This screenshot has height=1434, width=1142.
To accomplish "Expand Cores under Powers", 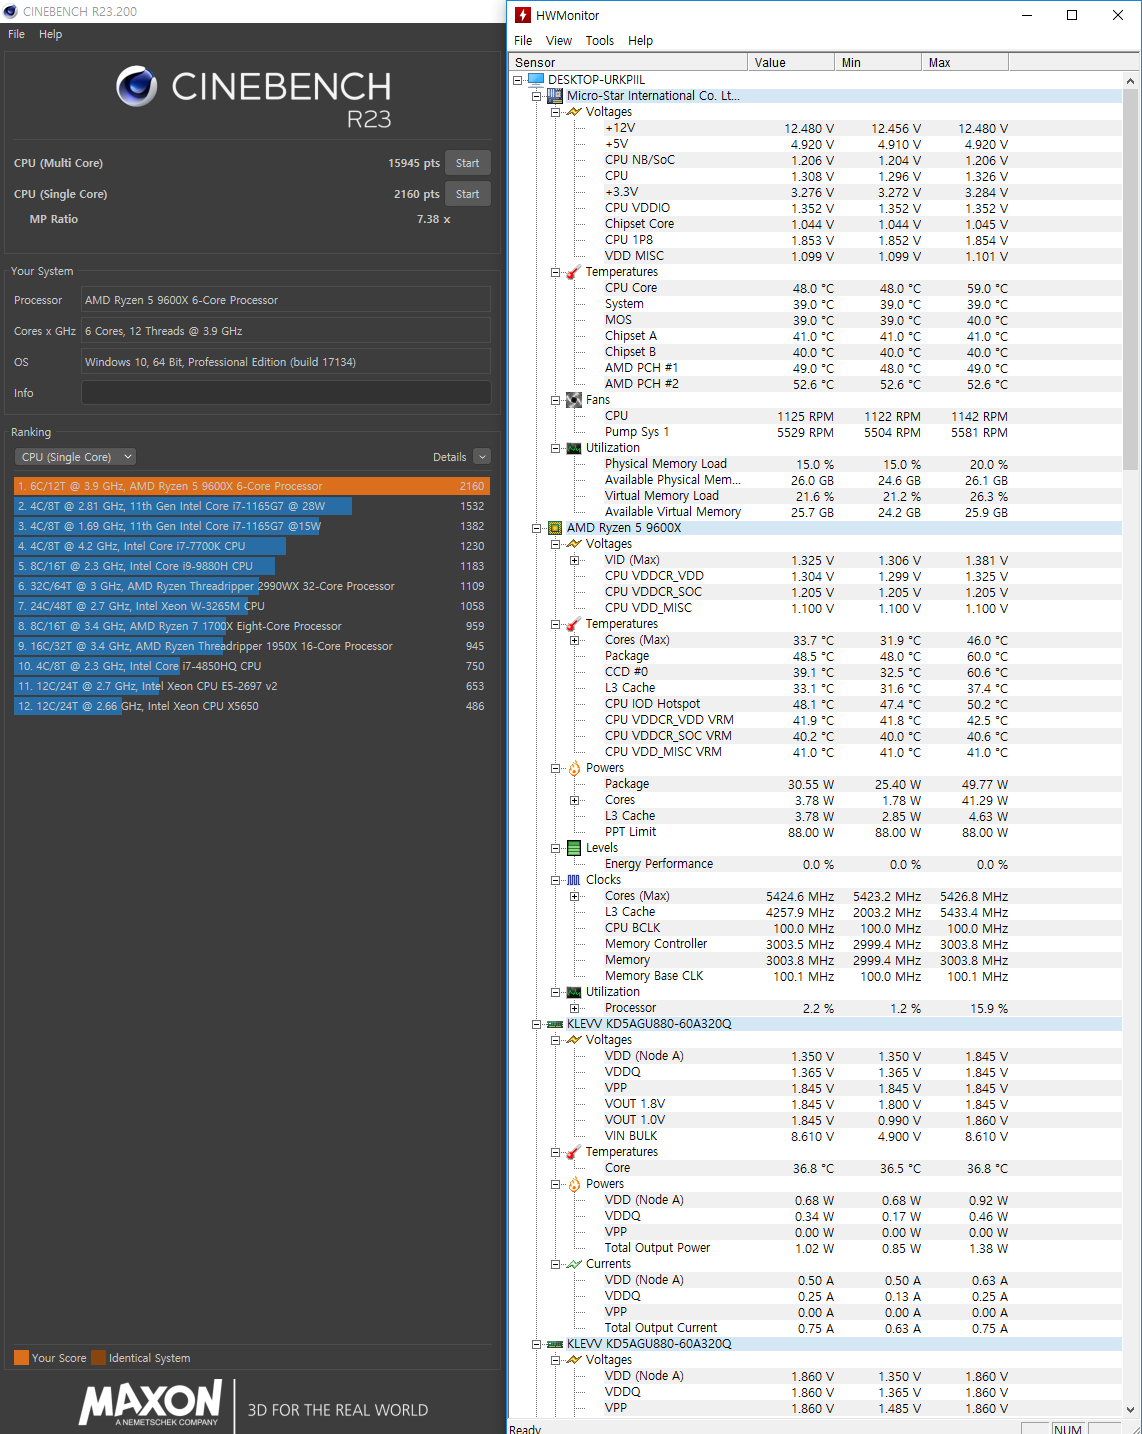I will pos(575,800).
